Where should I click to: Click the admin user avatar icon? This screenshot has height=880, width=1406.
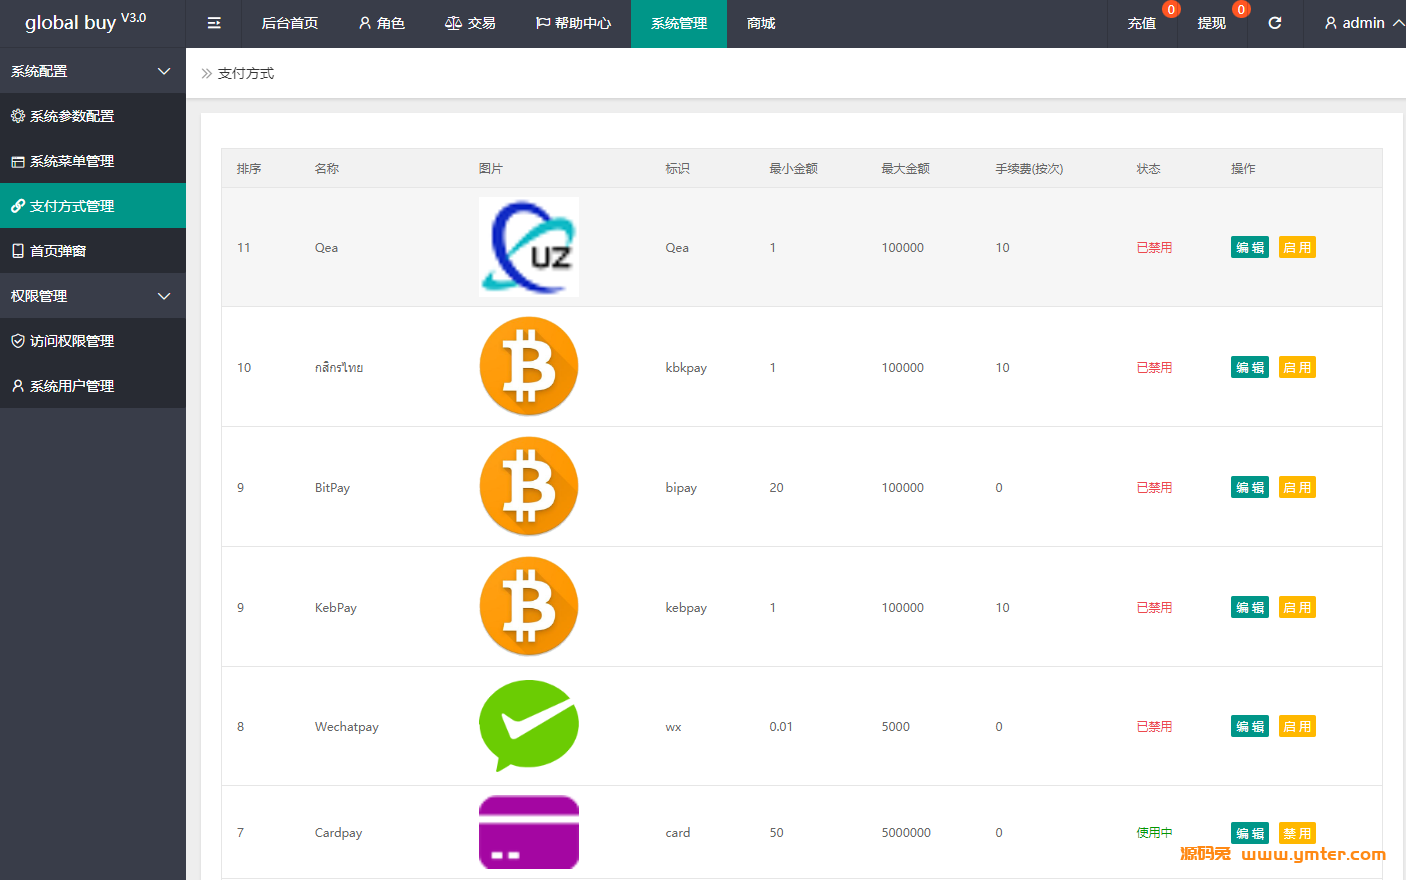(1331, 23)
